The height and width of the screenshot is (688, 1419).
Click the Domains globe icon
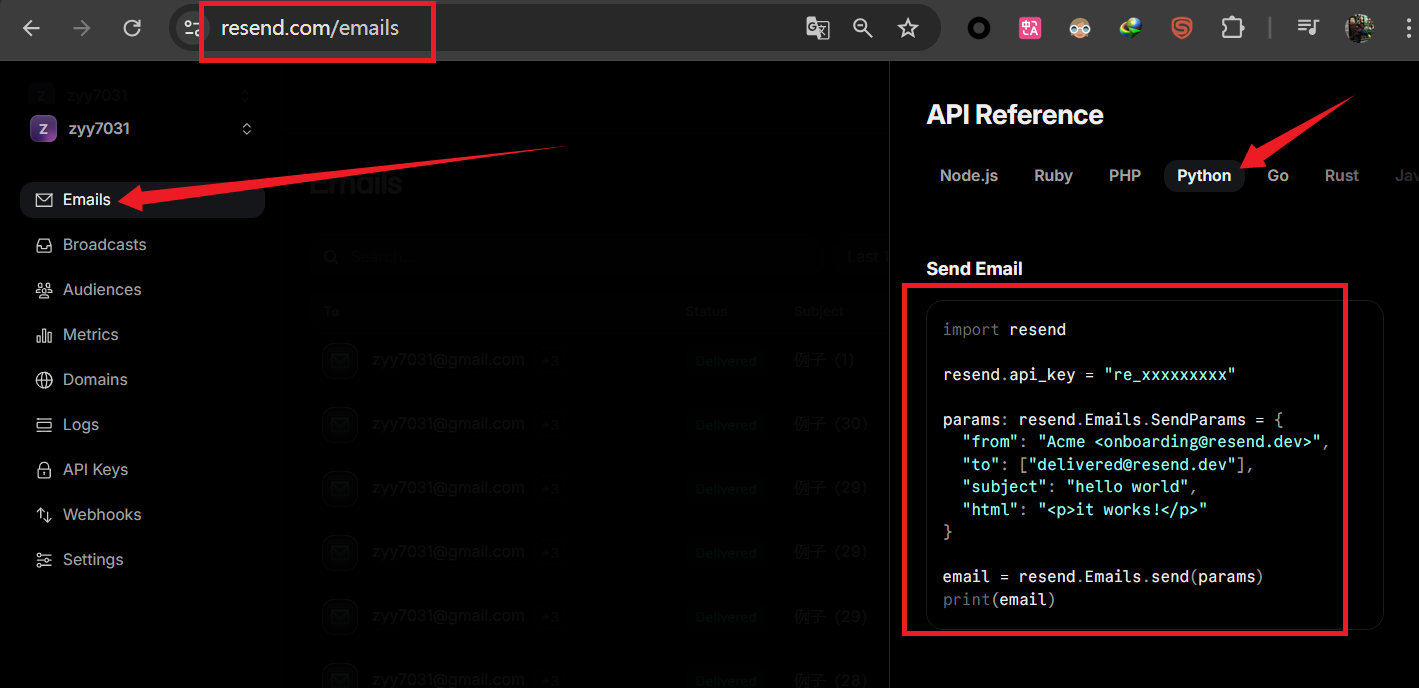pyautogui.click(x=44, y=380)
